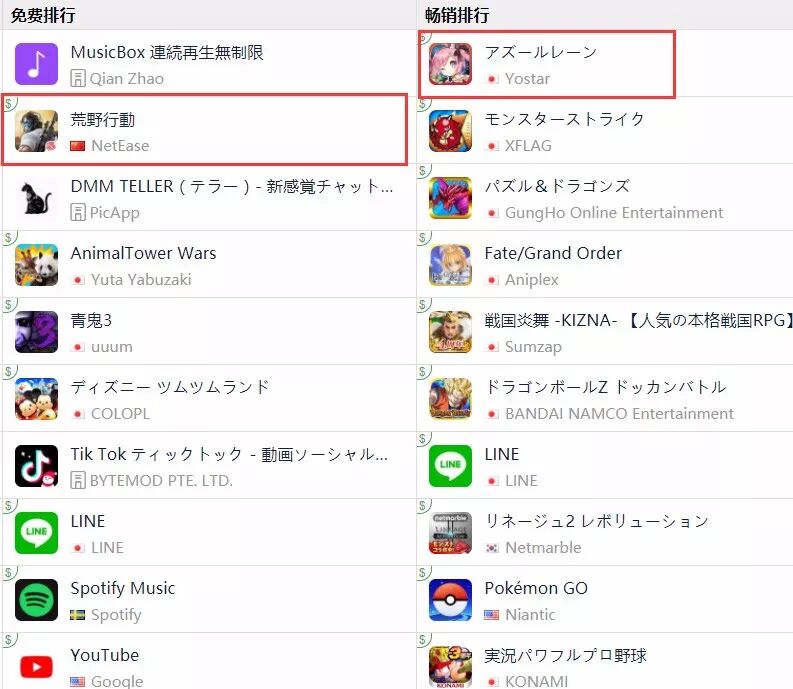Click the パズル&ドラゴンズ app title
The image size is (793, 689).
coord(557,186)
